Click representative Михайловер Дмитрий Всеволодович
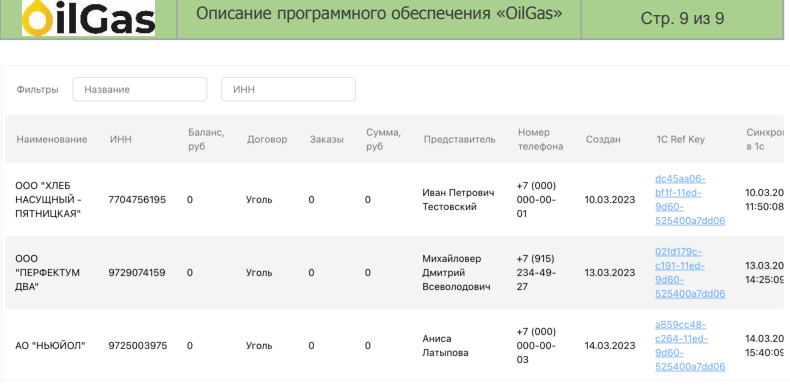 click(x=456, y=273)
